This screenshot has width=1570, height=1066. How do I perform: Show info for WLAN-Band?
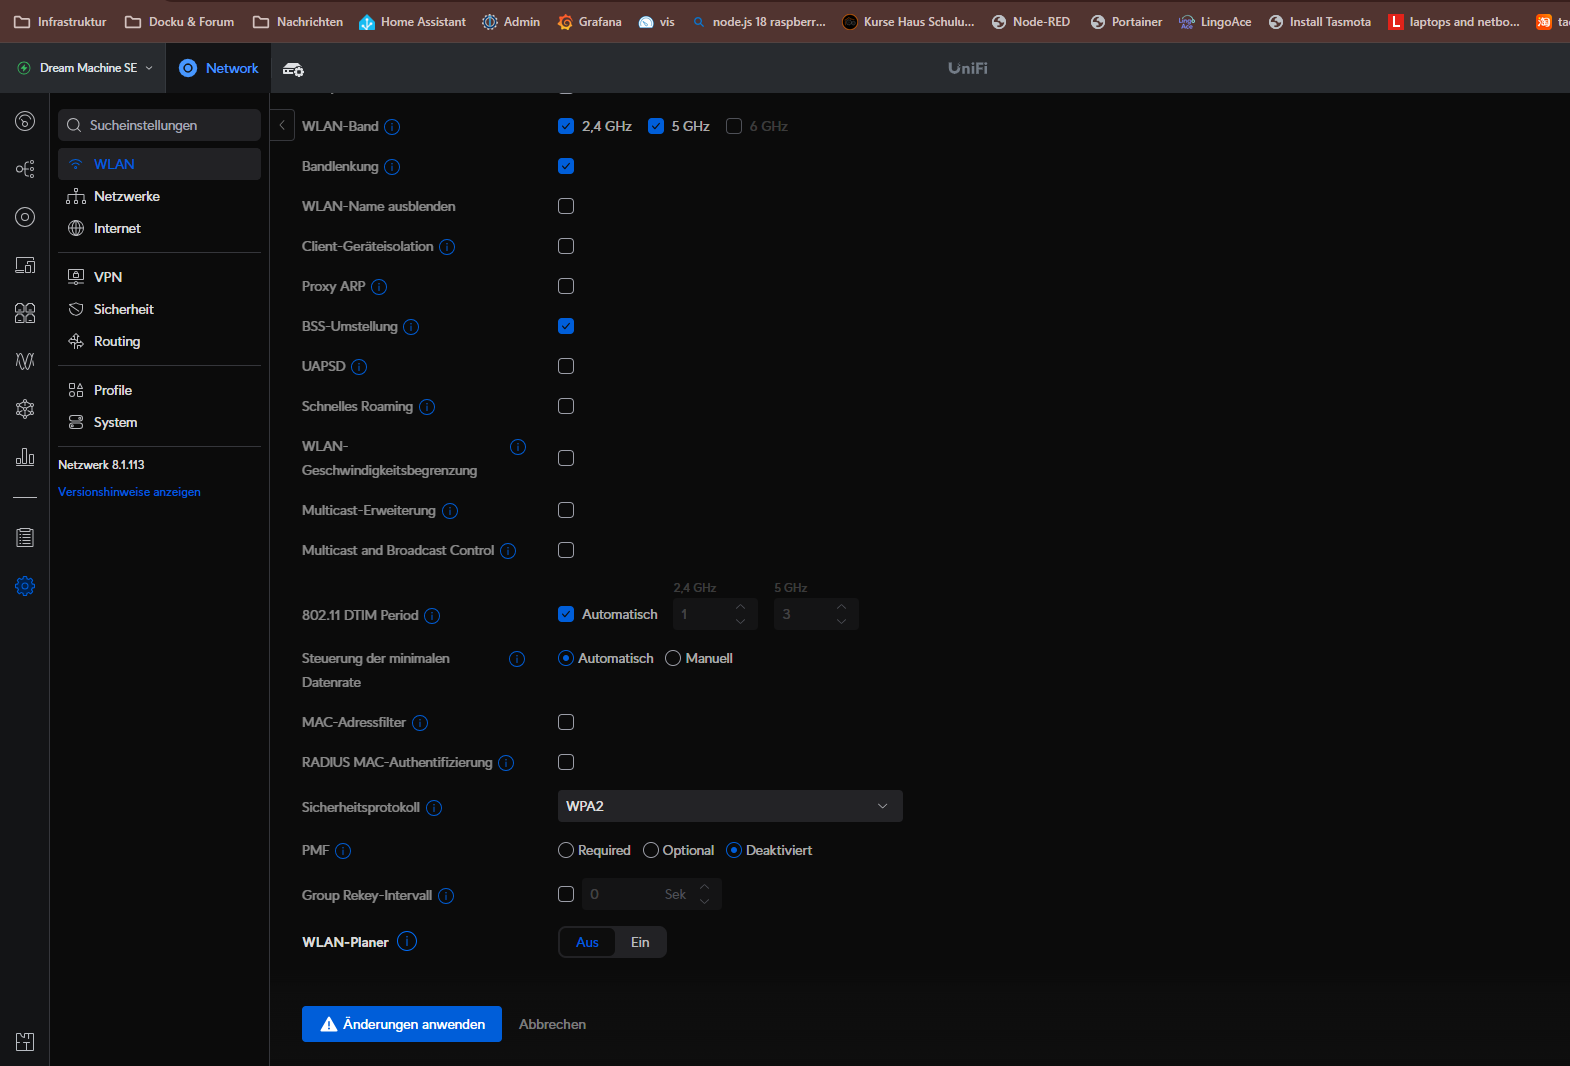[x=392, y=127]
